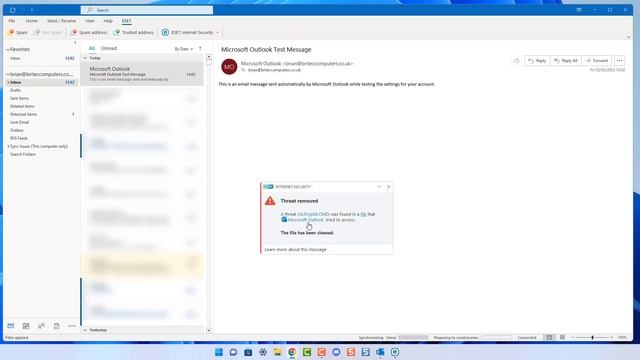Click the red warning triangle icon
This screenshot has height=360, width=640.
[270, 201]
